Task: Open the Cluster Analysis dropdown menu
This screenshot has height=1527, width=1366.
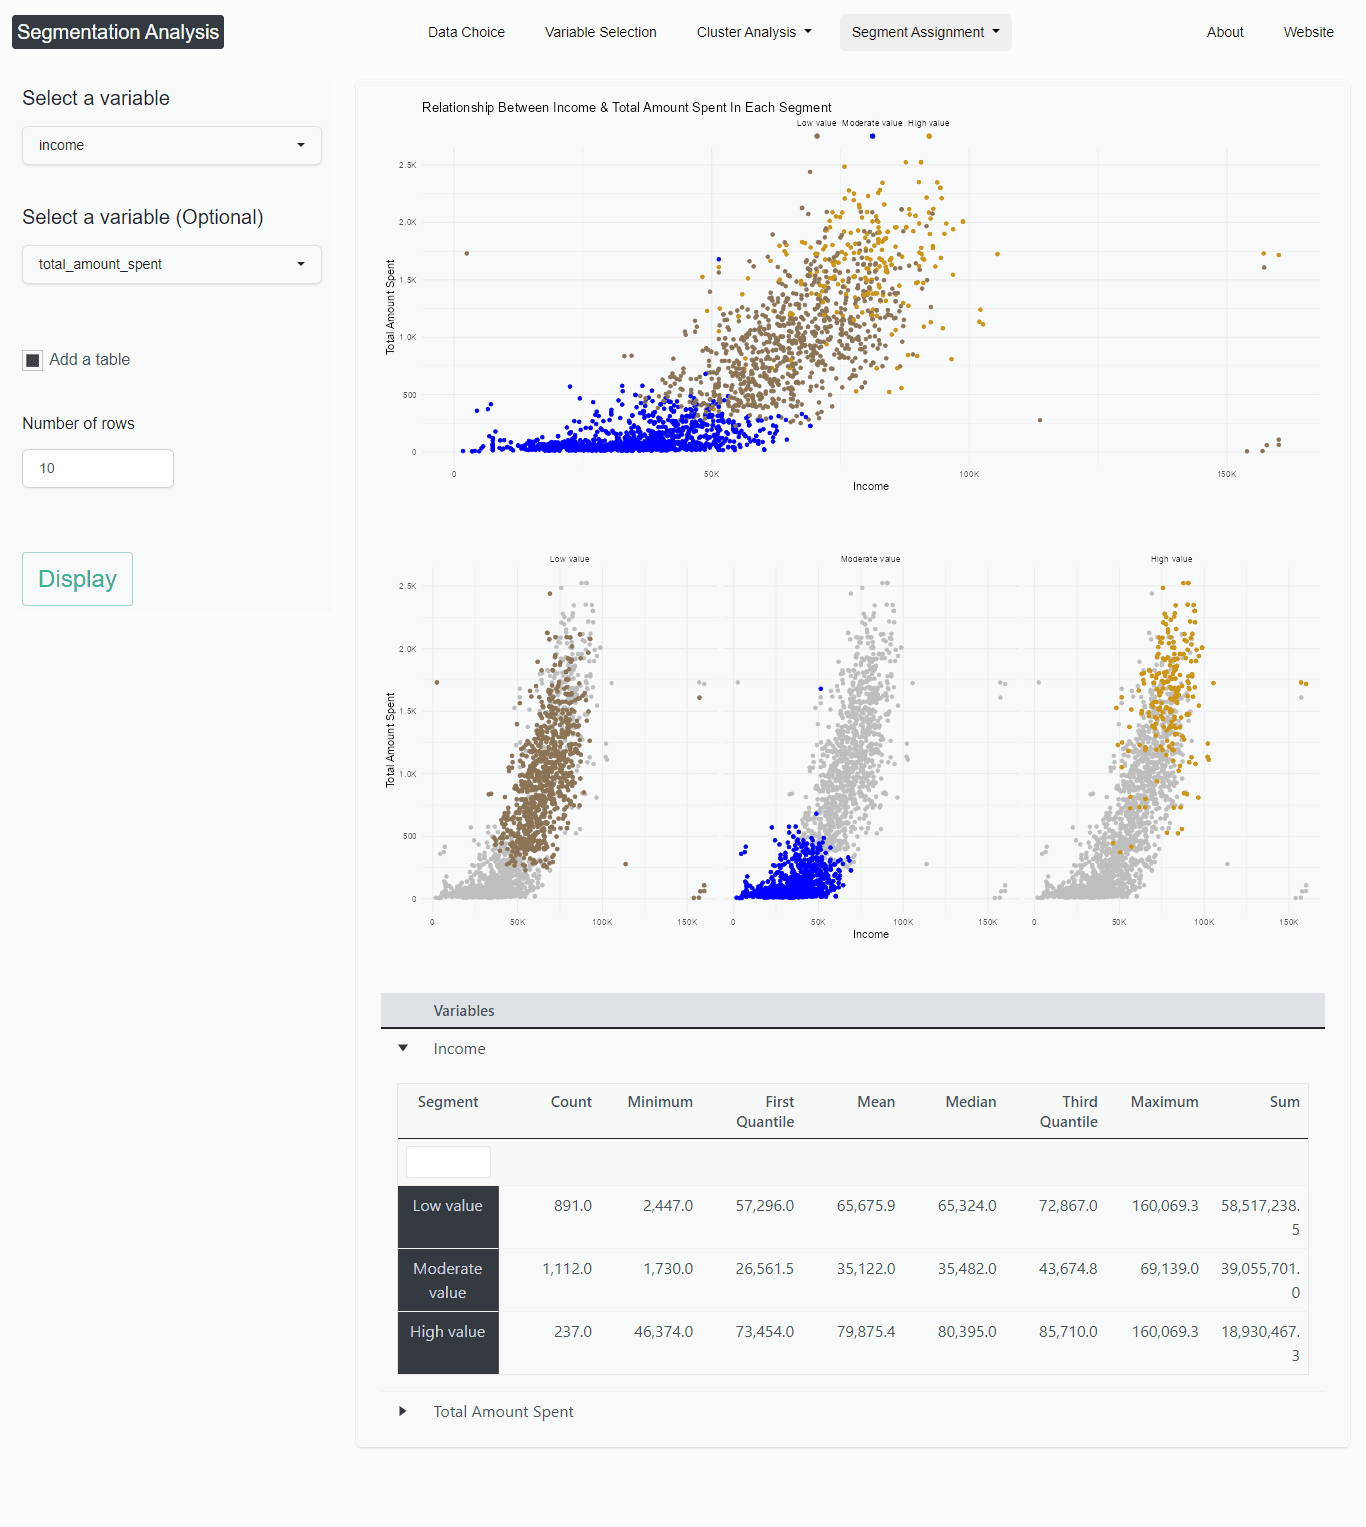Action: pyautogui.click(x=754, y=32)
